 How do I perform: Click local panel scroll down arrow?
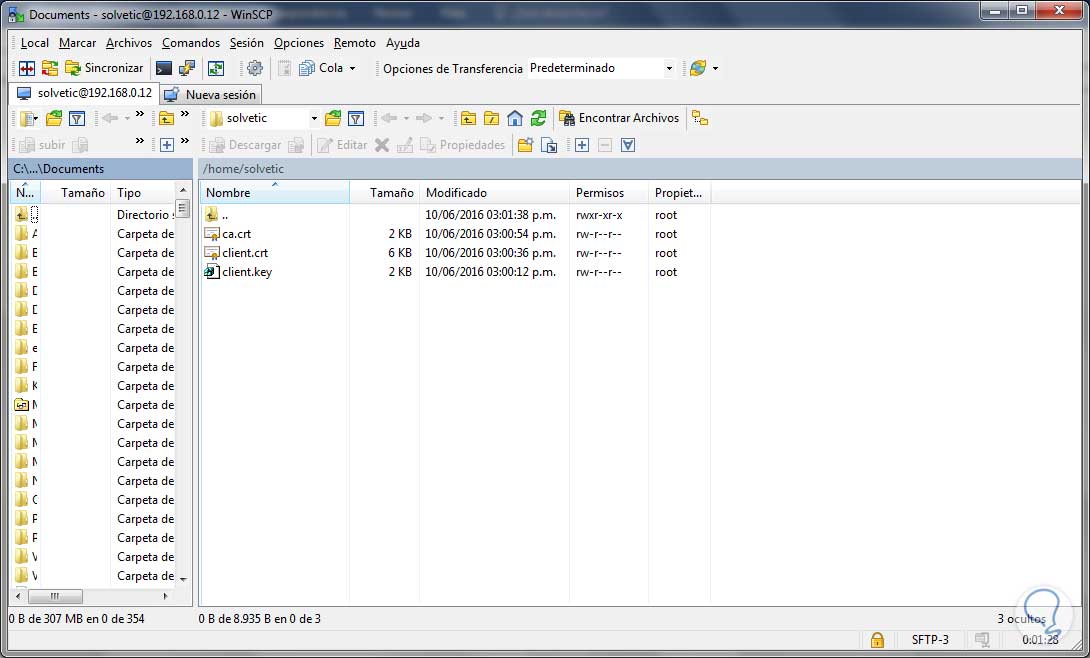[183, 579]
